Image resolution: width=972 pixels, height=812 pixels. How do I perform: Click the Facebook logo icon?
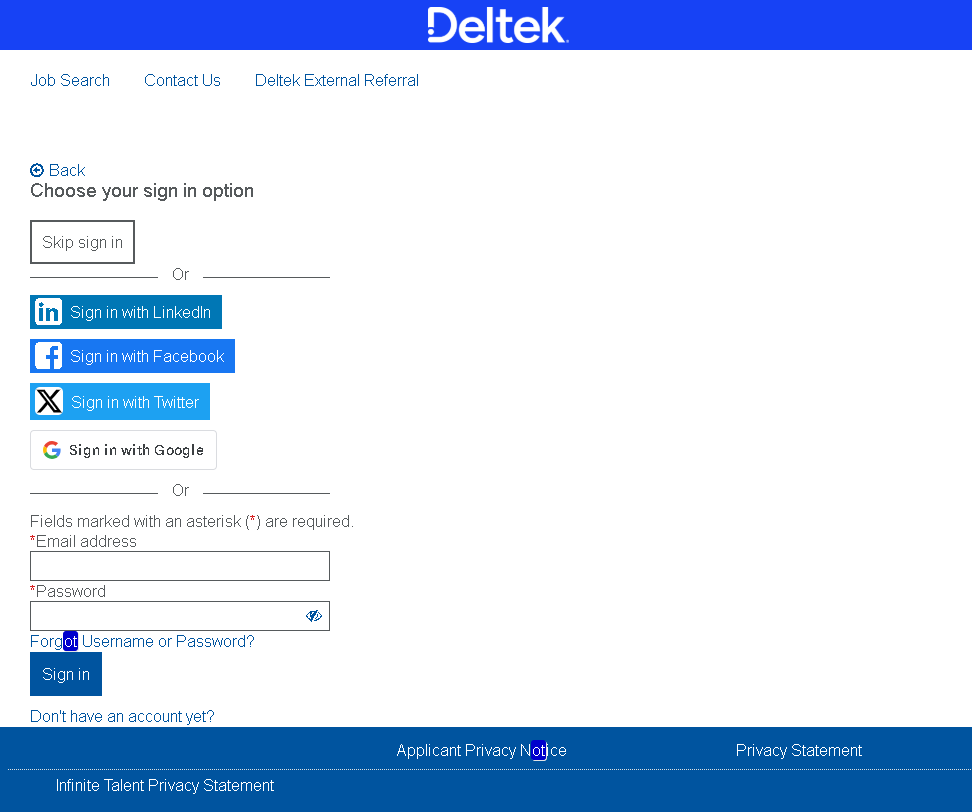[48, 356]
